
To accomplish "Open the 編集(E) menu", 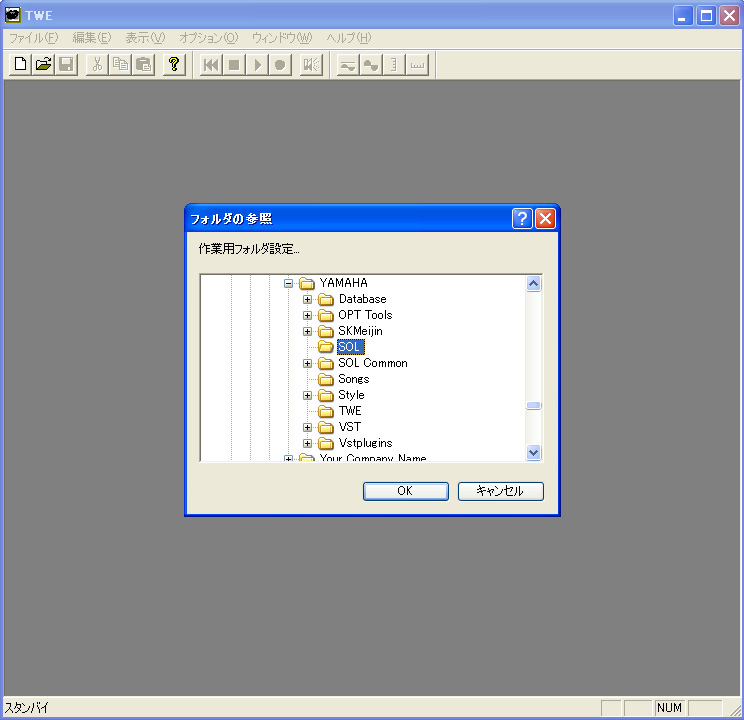I will 92,37.
